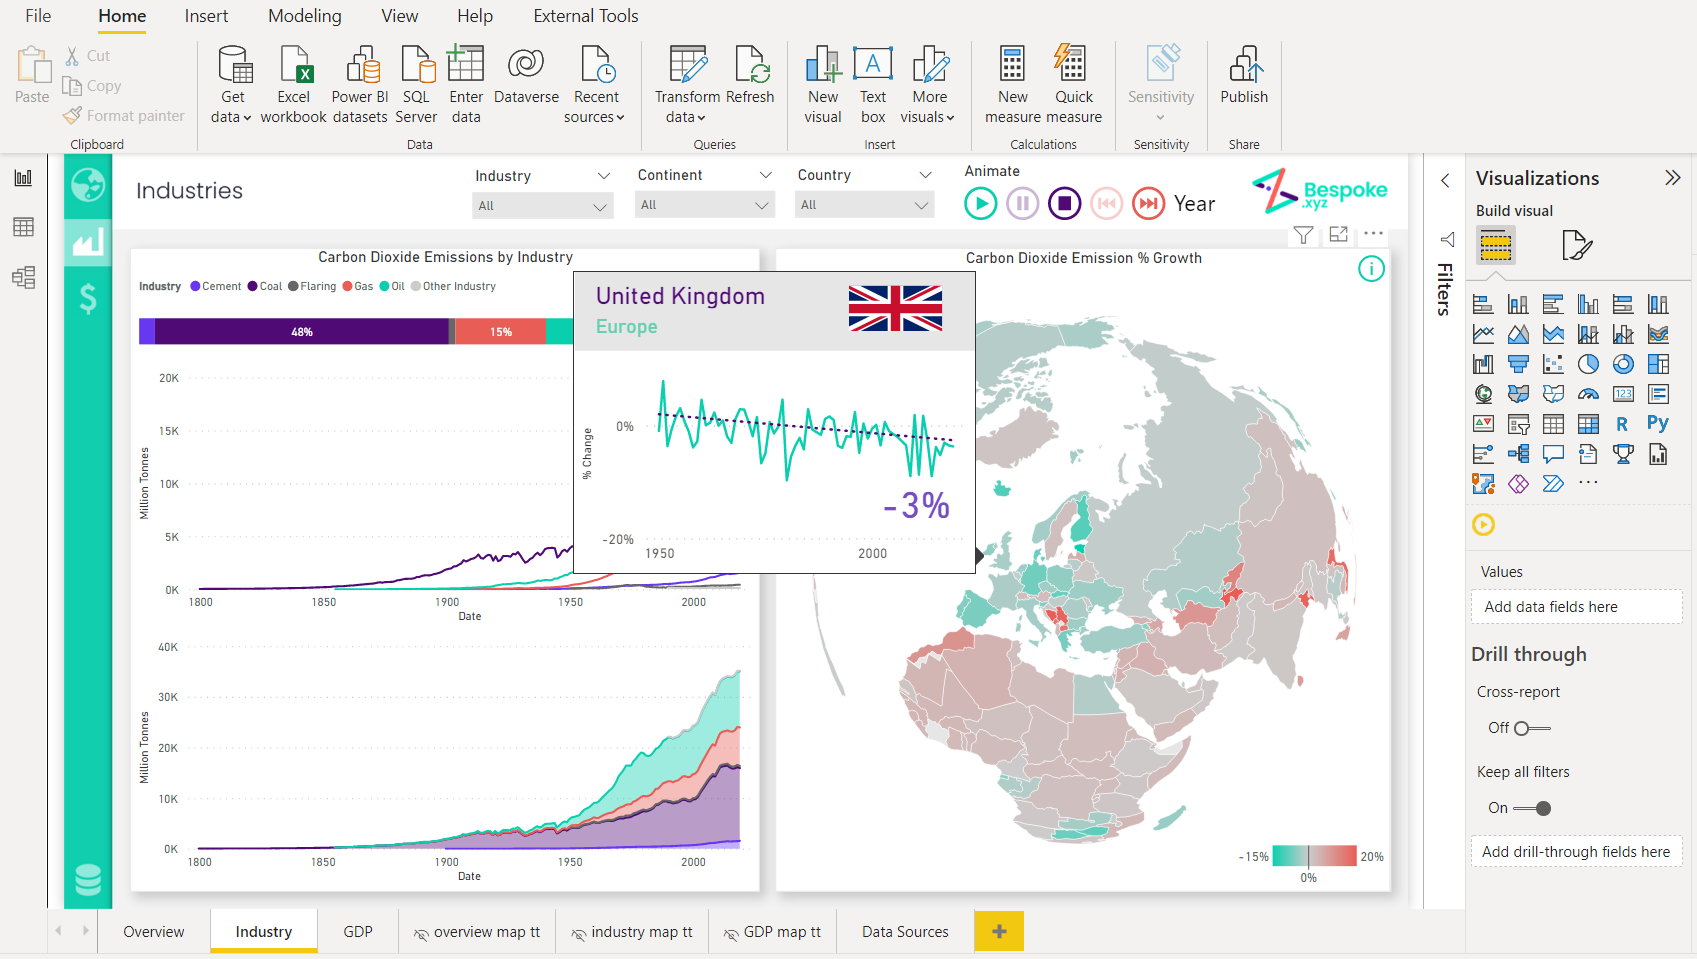1697x959 pixels.
Task: Open the Modeling ribbon tab
Action: tap(304, 16)
